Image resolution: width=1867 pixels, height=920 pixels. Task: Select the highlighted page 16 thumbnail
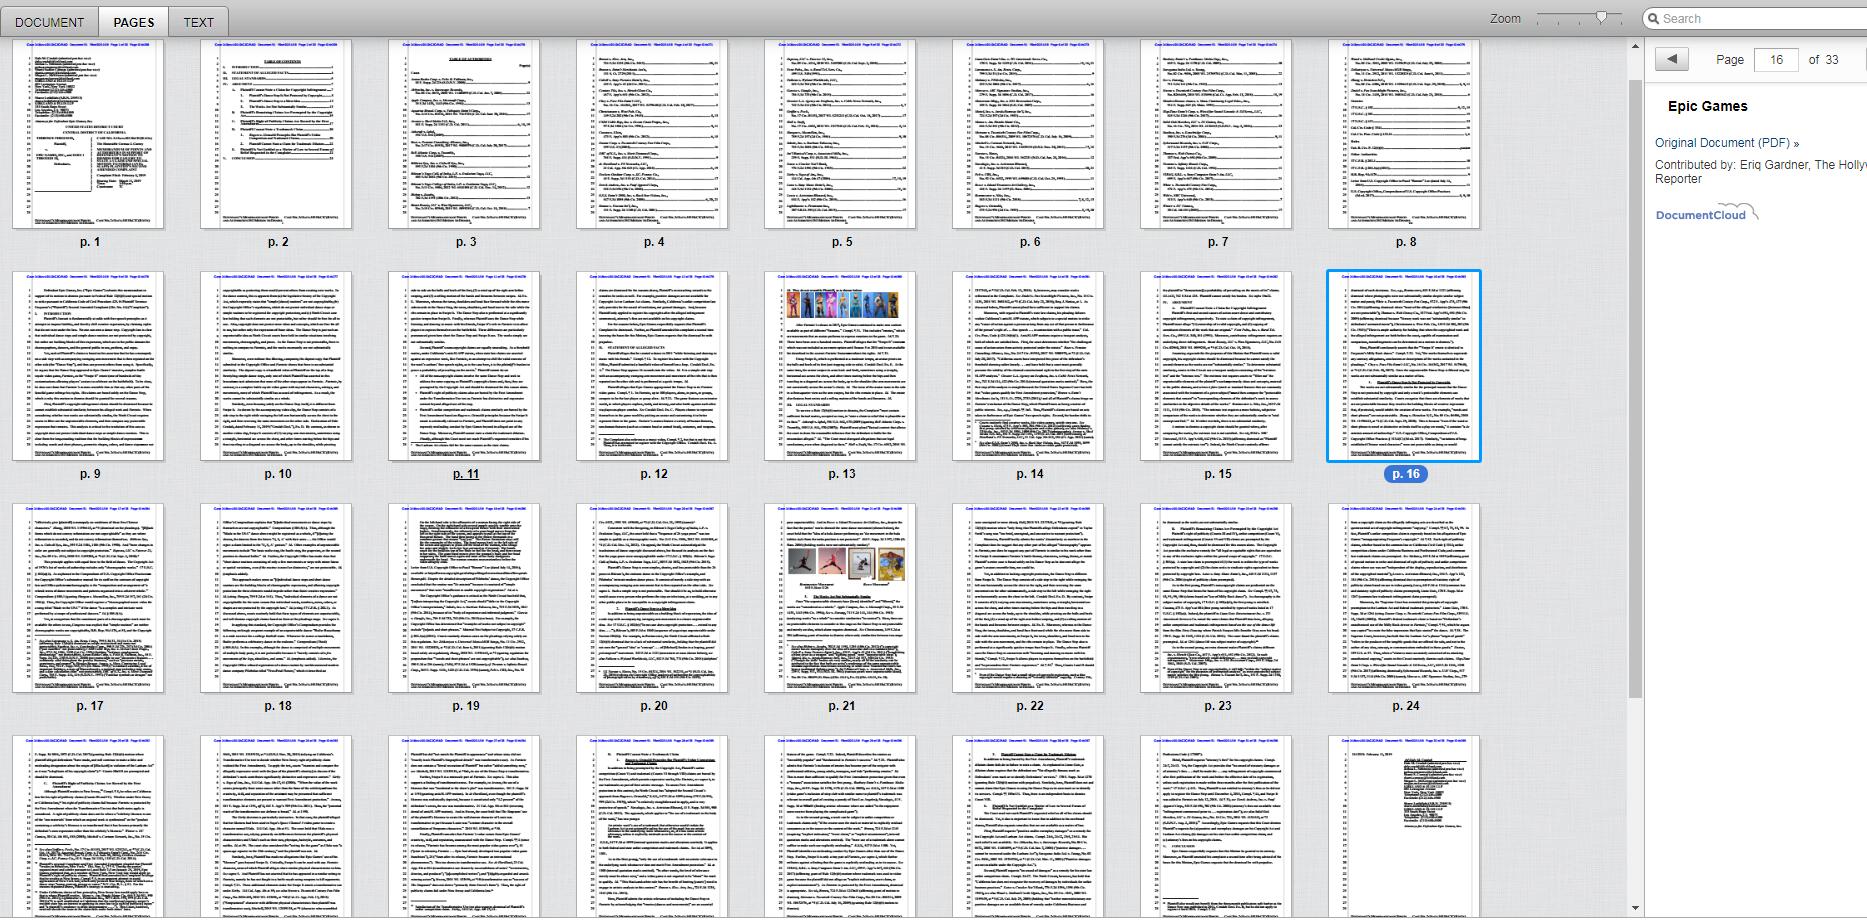(1404, 366)
